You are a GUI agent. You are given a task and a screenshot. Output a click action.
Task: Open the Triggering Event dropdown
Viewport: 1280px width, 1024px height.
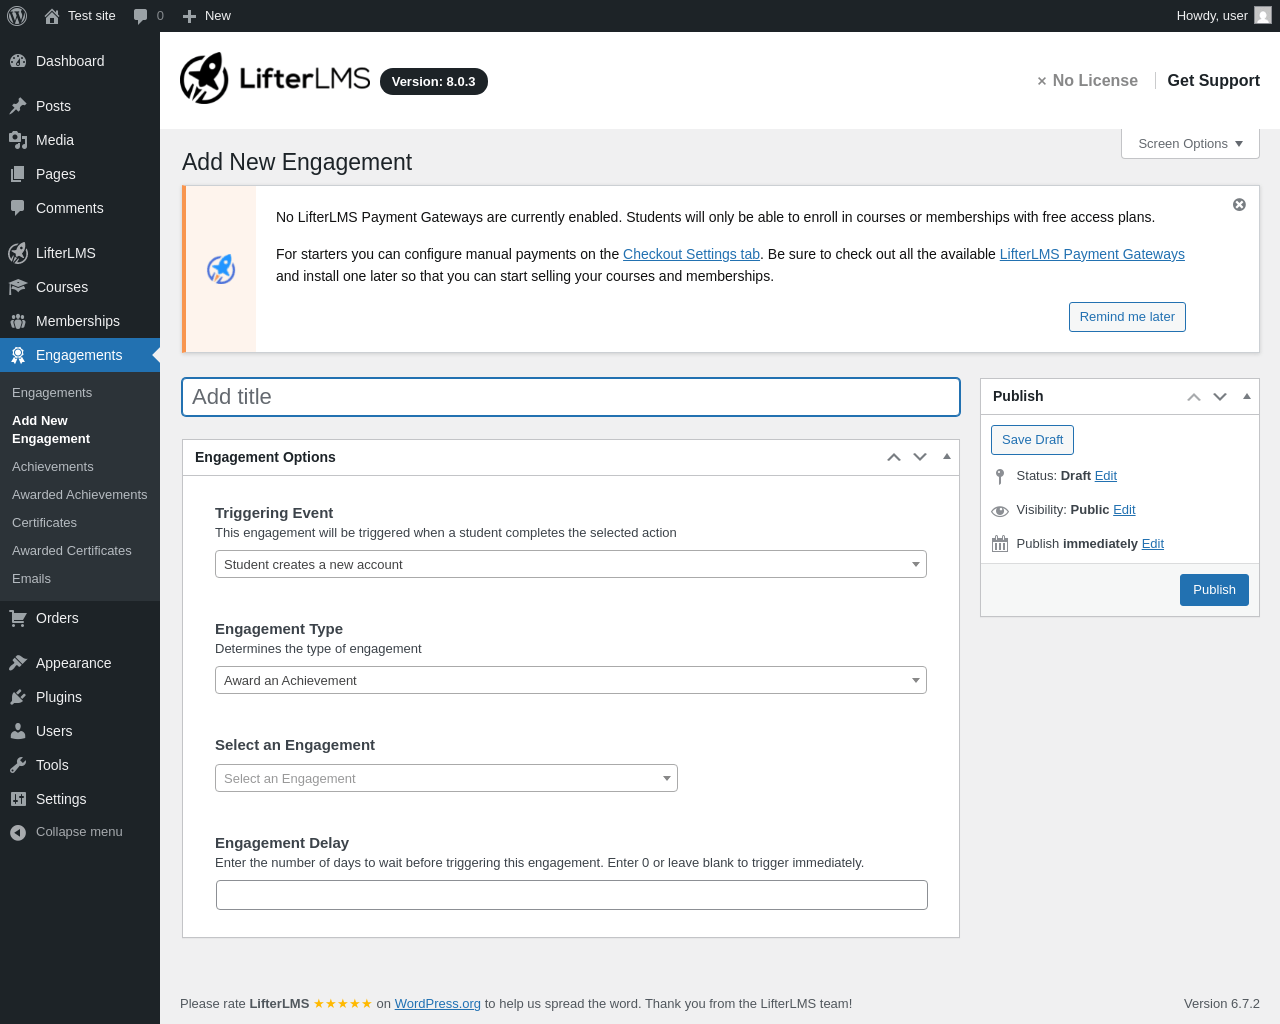[570, 565]
